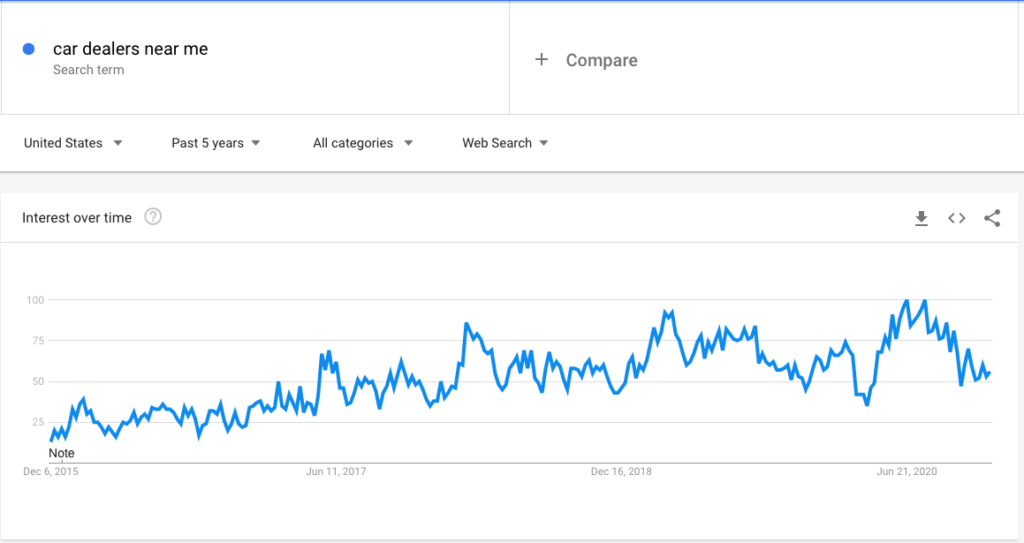Click the Dec 6, 2015 axis label
The height and width of the screenshot is (543, 1024).
coord(51,472)
